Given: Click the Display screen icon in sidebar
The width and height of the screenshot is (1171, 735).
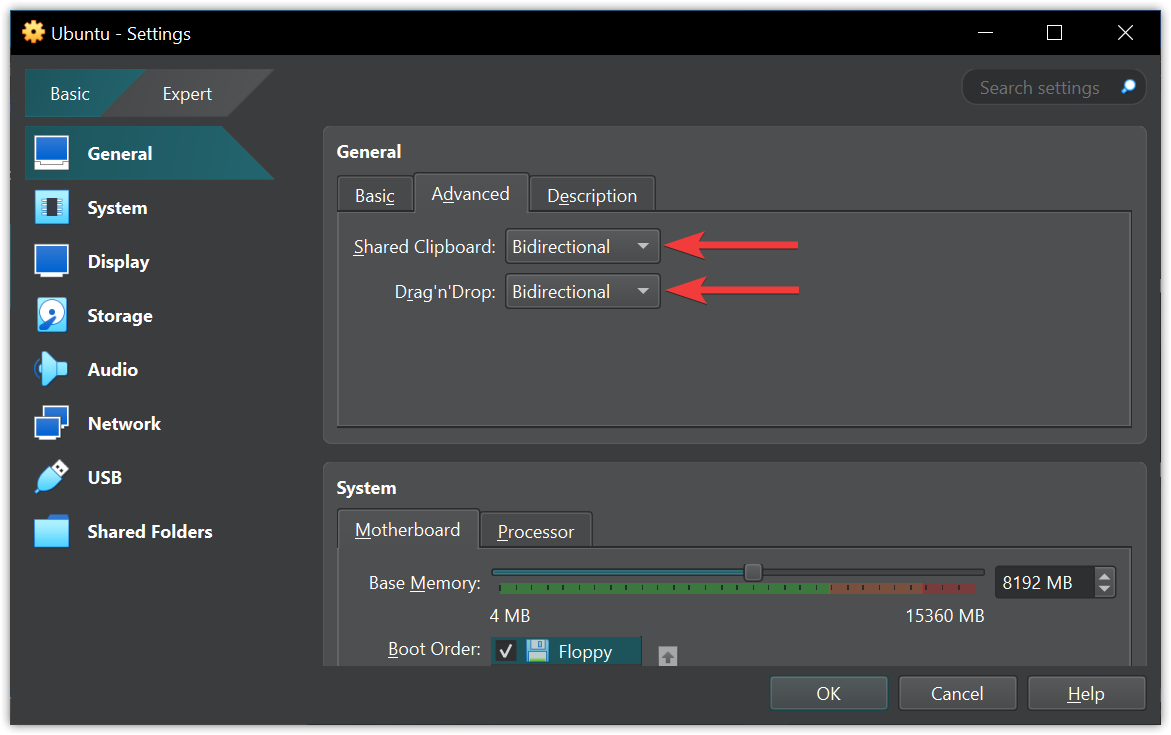Looking at the screenshot, I should pos(52,261).
